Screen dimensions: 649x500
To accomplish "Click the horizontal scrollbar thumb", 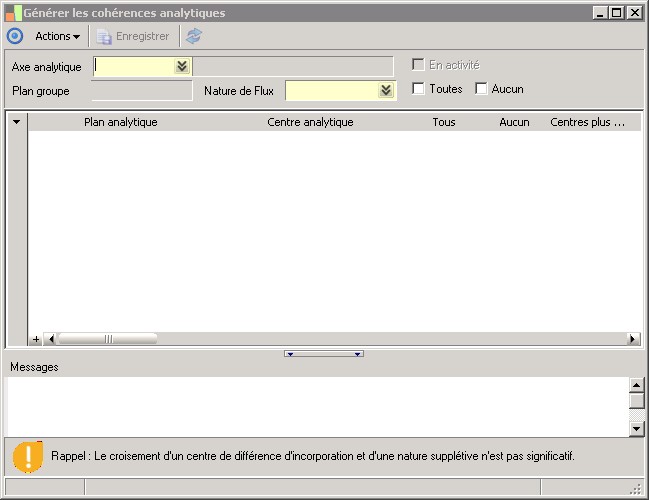I will pyautogui.click(x=108, y=339).
